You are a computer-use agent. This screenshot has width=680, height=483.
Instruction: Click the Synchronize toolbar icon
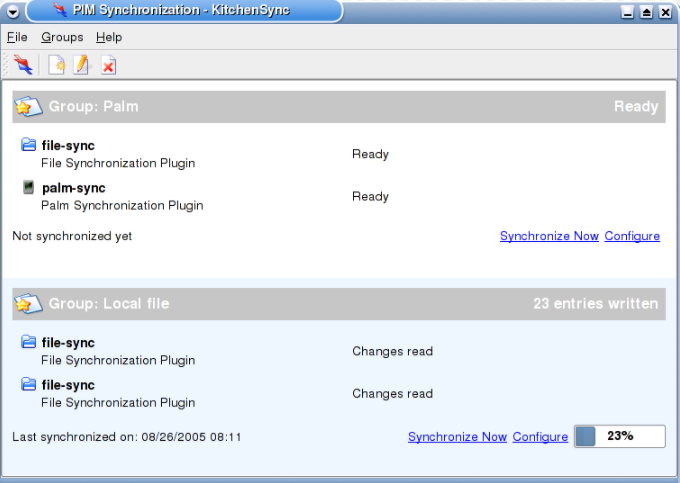coord(23,65)
